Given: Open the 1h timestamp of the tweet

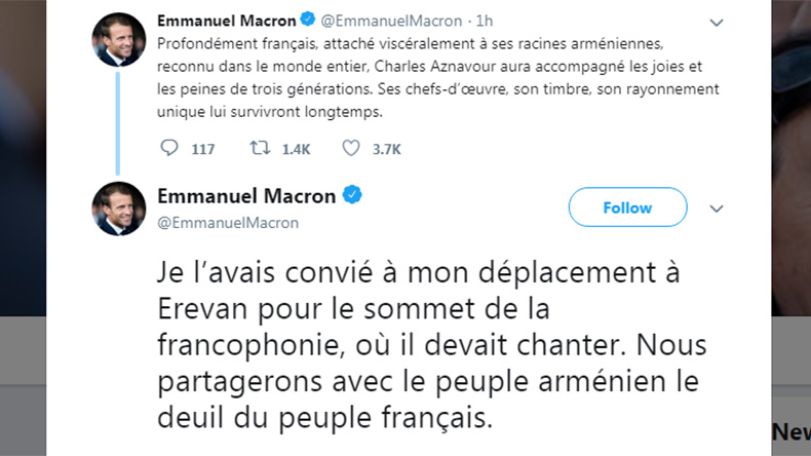Looking at the screenshot, I should (484, 21).
